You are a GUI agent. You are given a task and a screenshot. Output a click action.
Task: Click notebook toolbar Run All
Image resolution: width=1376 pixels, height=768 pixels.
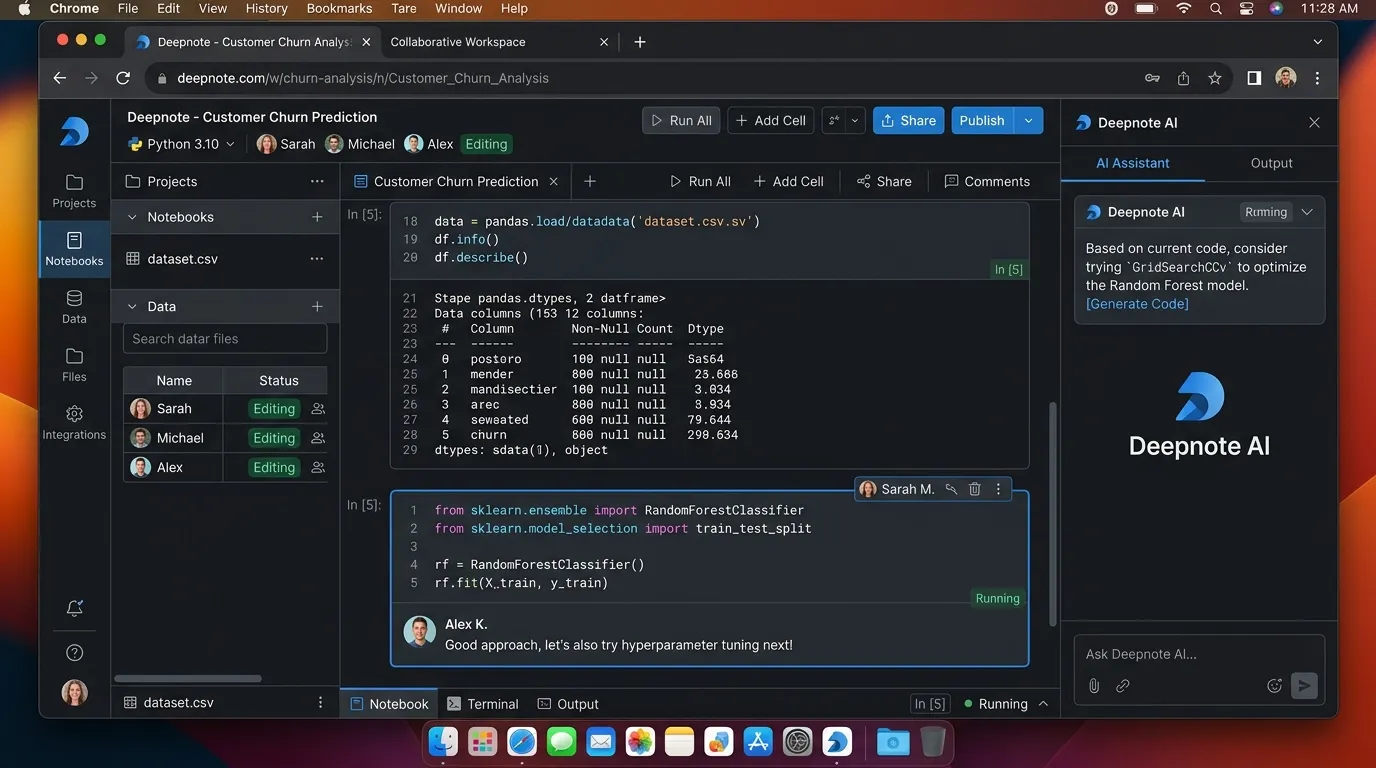700,181
